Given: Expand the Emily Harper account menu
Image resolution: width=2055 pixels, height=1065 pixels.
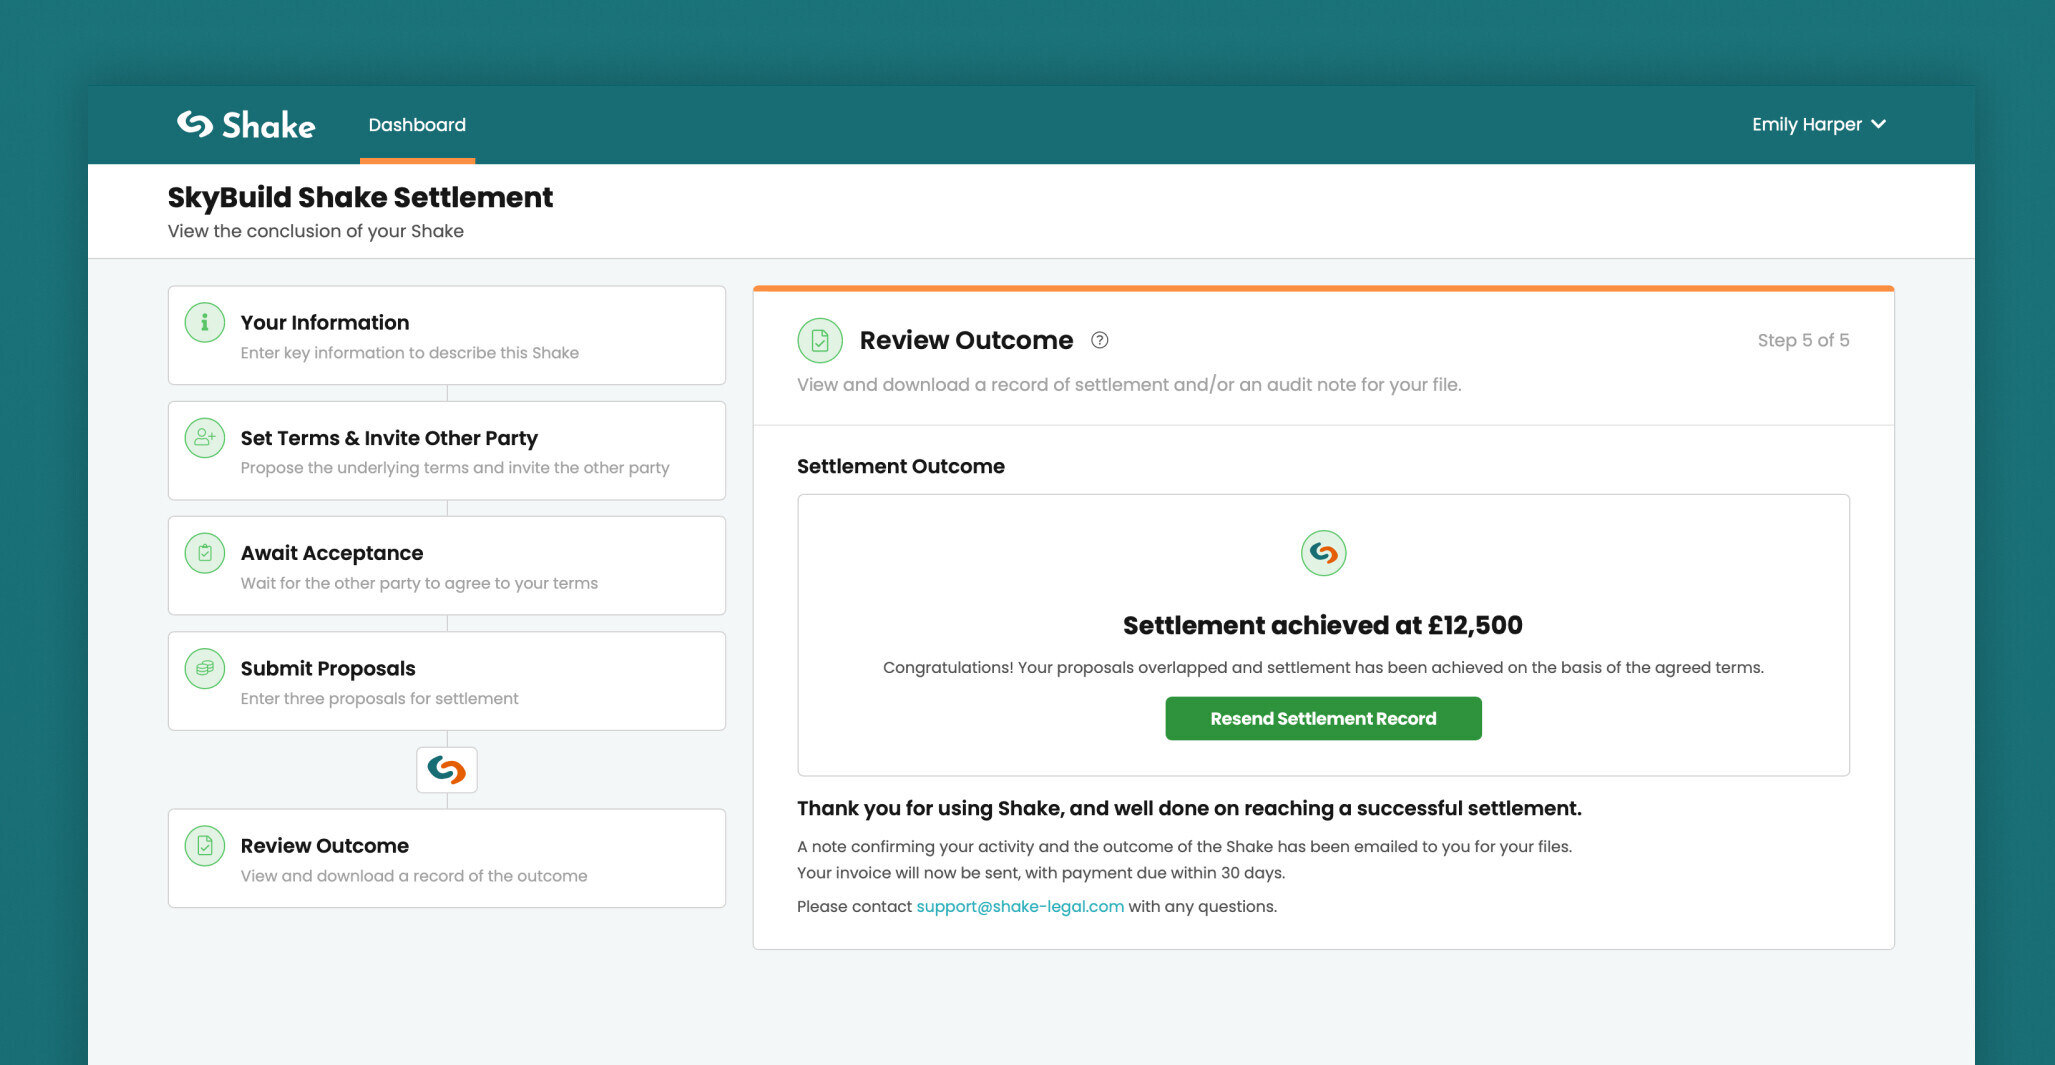Looking at the screenshot, I should pyautogui.click(x=1820, y=124).
